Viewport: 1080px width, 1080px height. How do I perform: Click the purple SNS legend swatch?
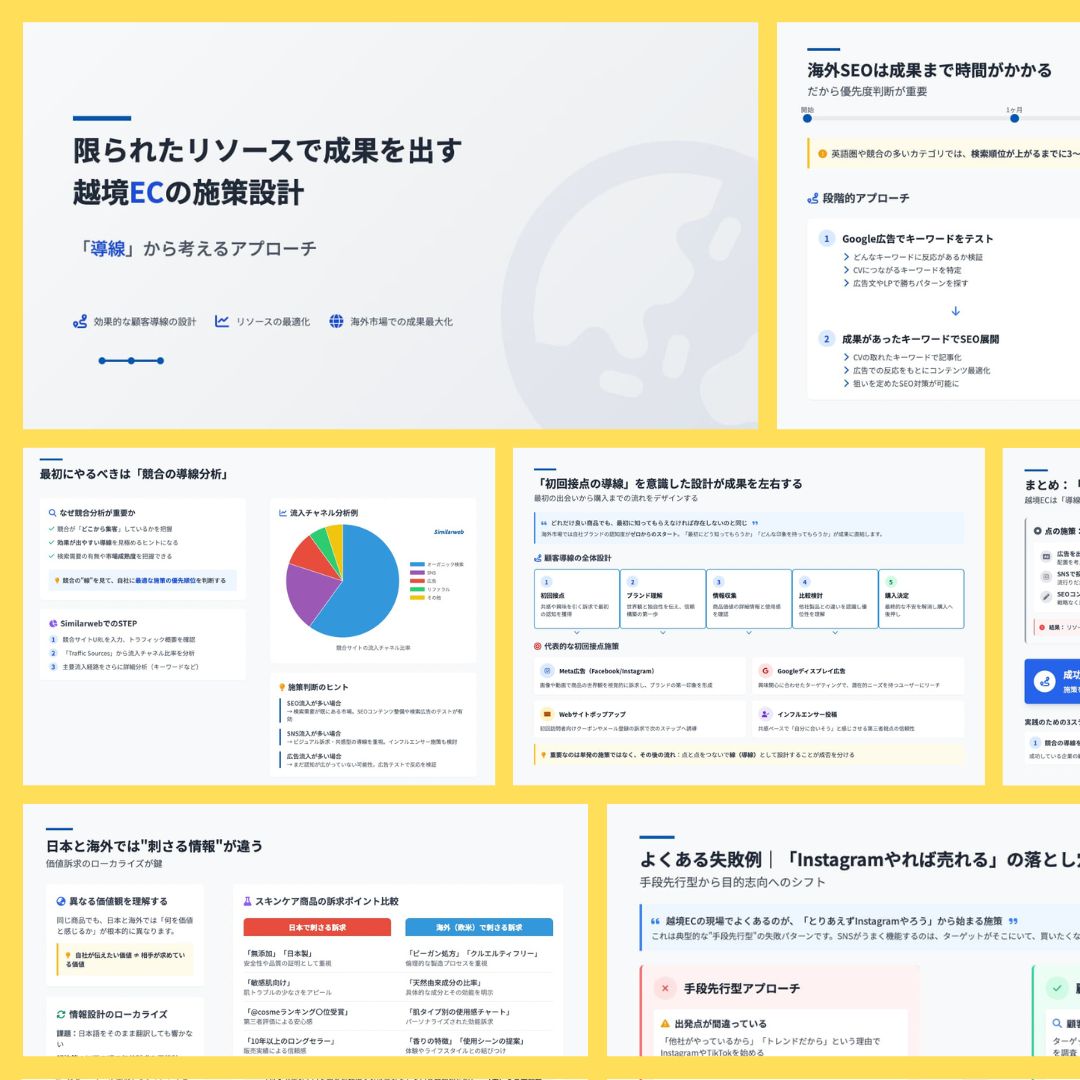(417, 572)
